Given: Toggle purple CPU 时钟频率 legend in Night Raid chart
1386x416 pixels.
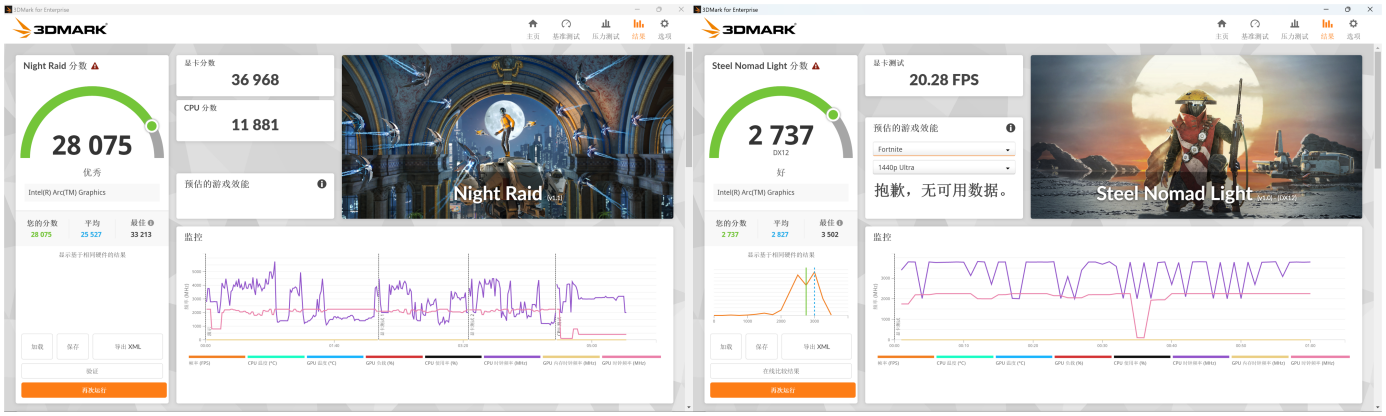Looking at the screenshot, I should click(x=512, y=359).
